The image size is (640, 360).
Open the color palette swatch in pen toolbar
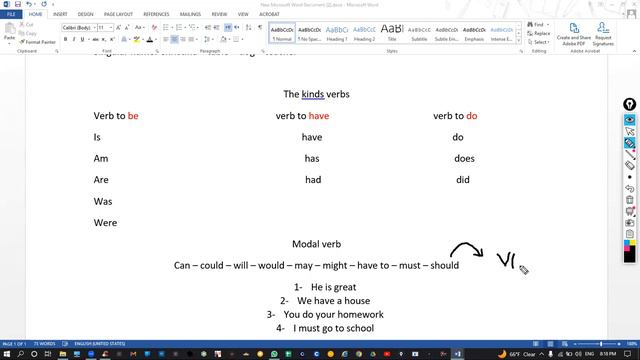tap(629, 251)
